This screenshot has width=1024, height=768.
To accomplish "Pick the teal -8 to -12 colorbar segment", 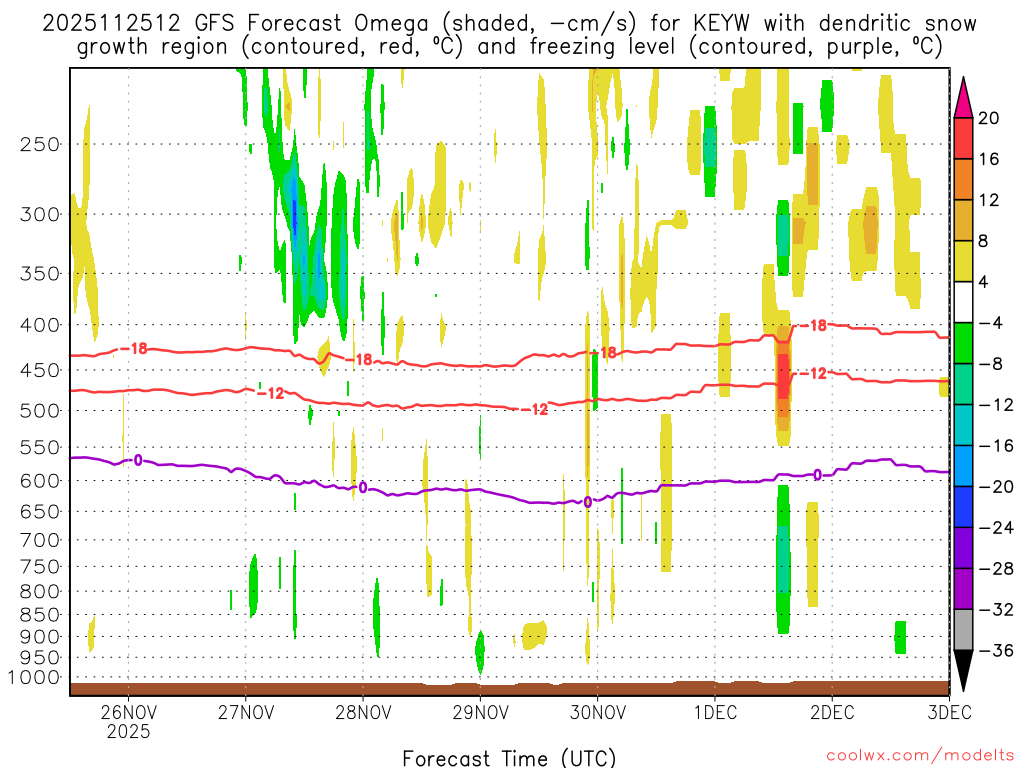I will tap(963, 384).
